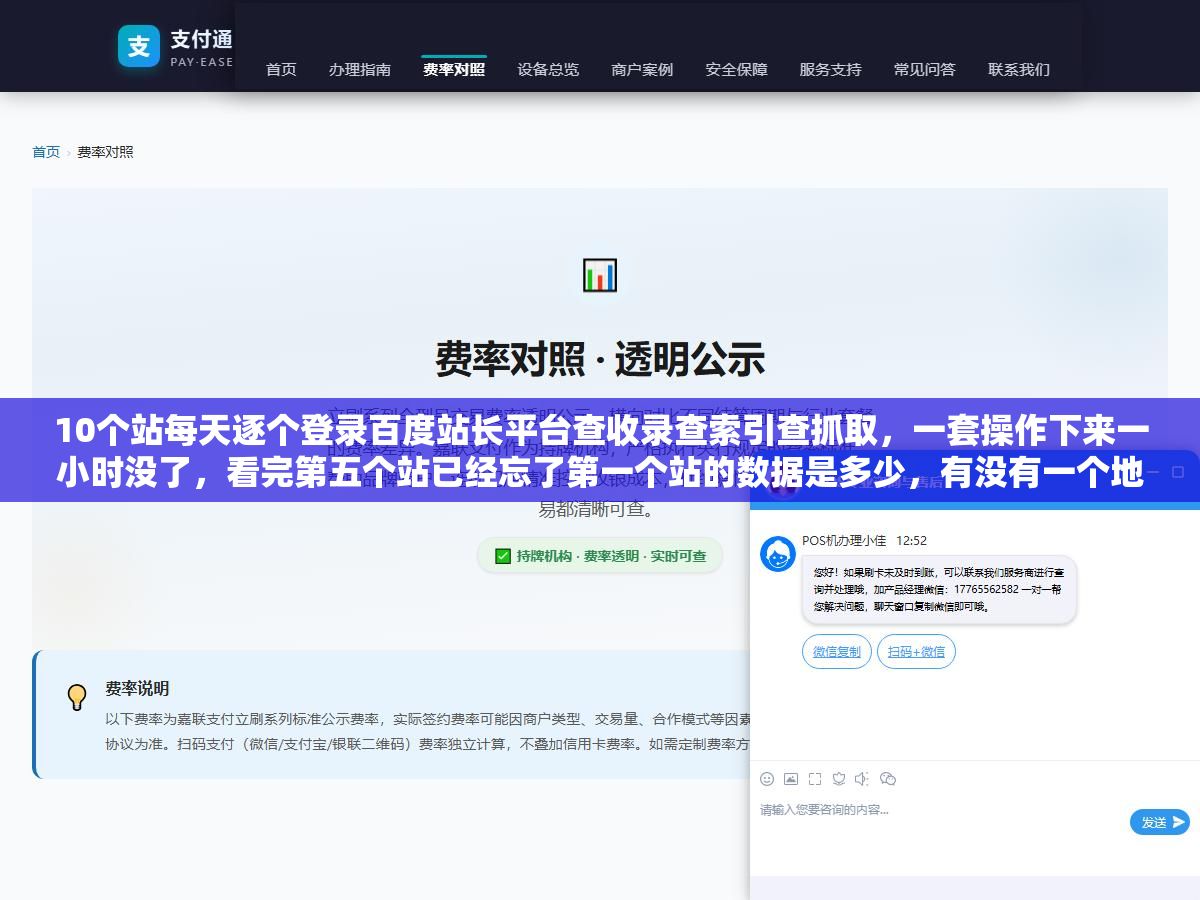The width and height of the screenshot is (1200, 900).
Task: Click the 发送 send button
Action: click(x=1160, y=822)
